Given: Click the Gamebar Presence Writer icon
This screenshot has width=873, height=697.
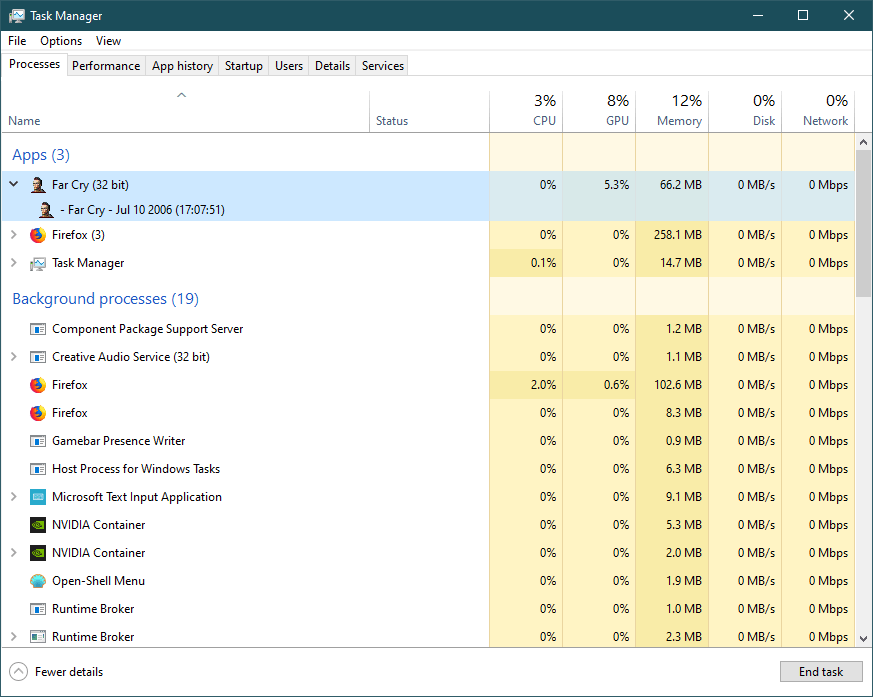Looking at the screenshot, I should pyautogui.click(x=38, y=441).
